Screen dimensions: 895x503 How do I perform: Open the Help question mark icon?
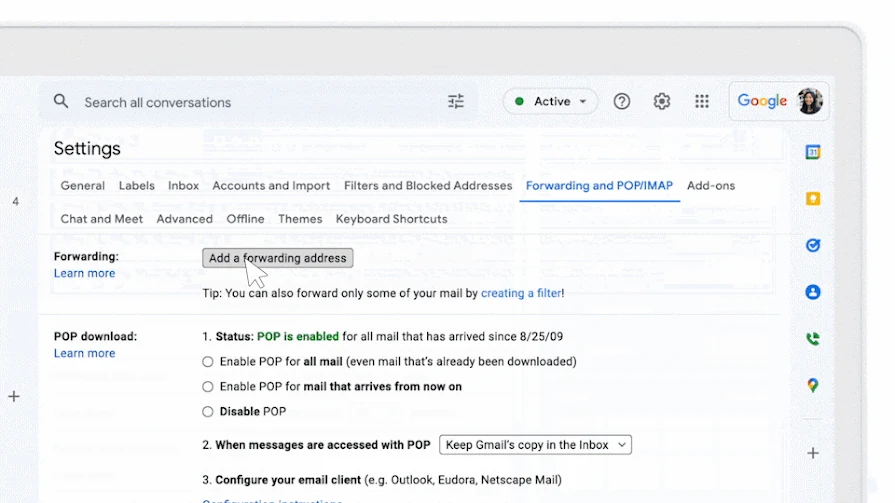622,102
